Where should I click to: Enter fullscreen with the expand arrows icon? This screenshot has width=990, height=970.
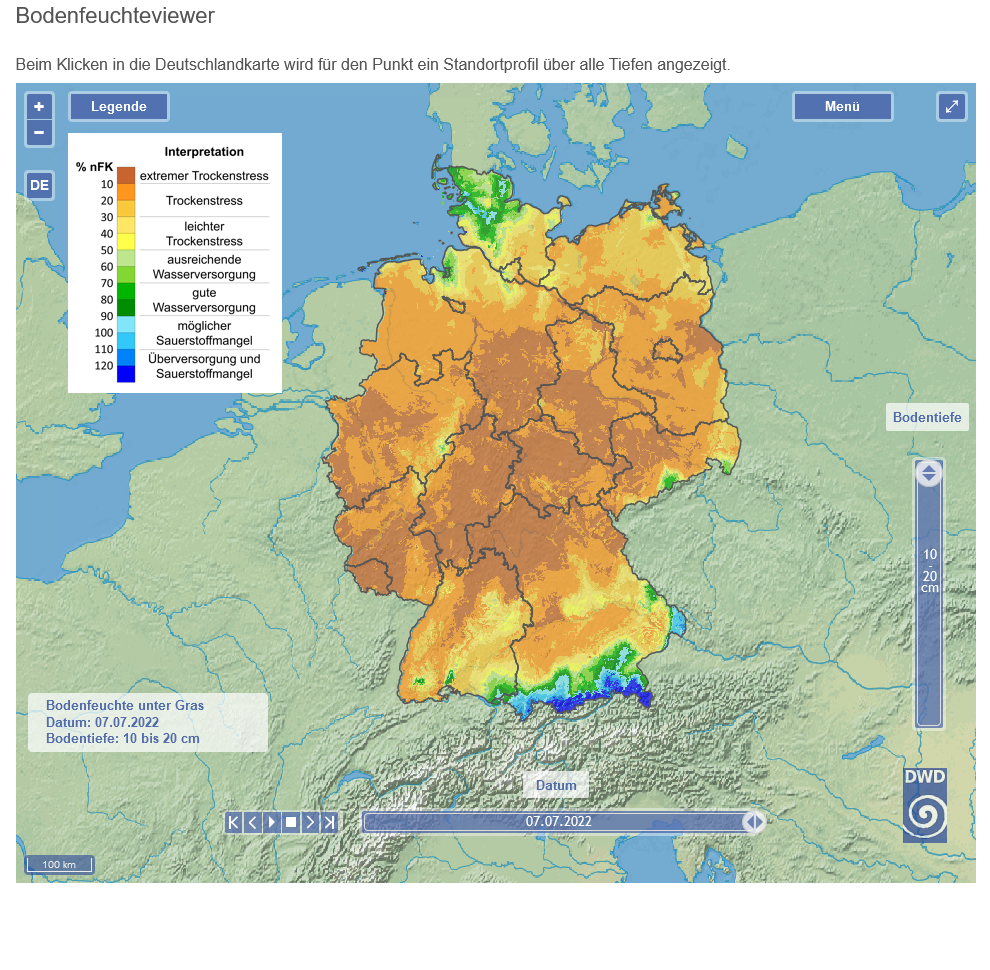click(x=951, y=106)
